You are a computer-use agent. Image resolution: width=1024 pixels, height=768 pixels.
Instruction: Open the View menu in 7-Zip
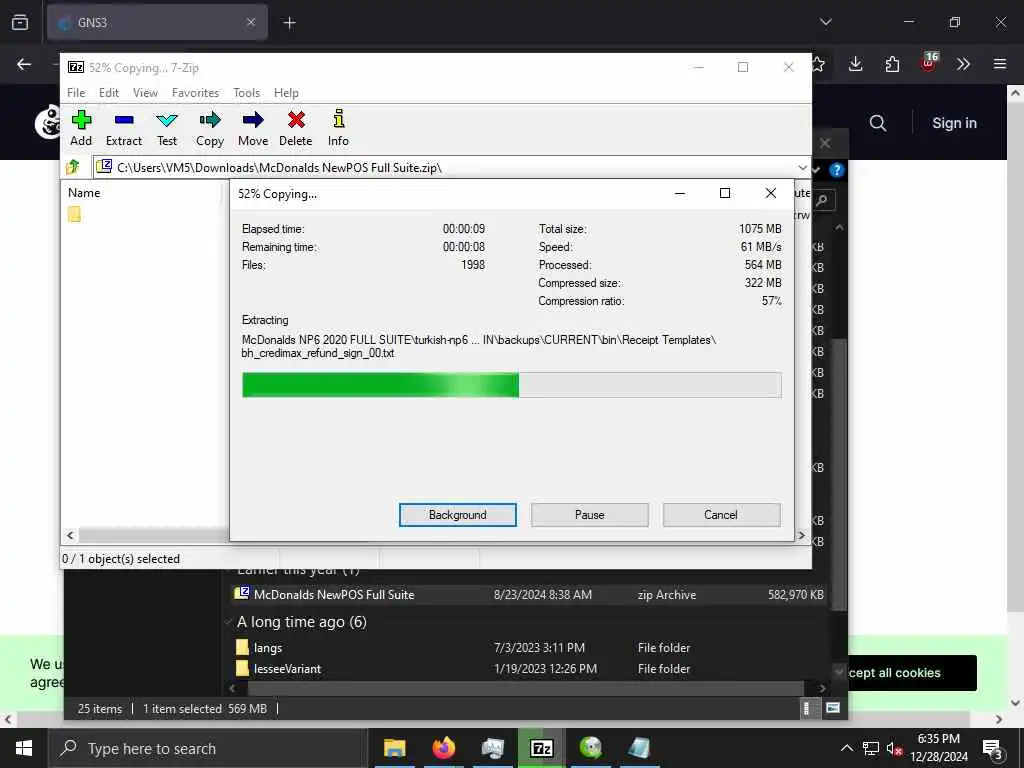[145, 93]
